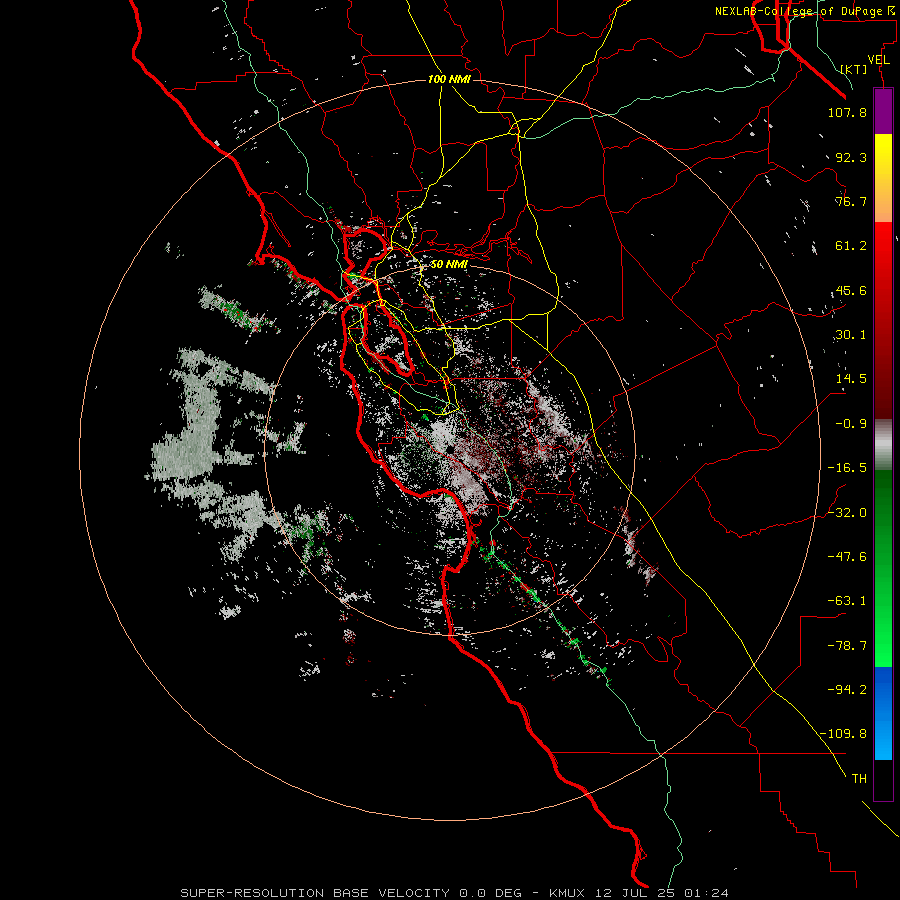This screenshot has height=900, width=900.
Task: Click the 107.8 velocity scale value
Action: click(847, 112)
